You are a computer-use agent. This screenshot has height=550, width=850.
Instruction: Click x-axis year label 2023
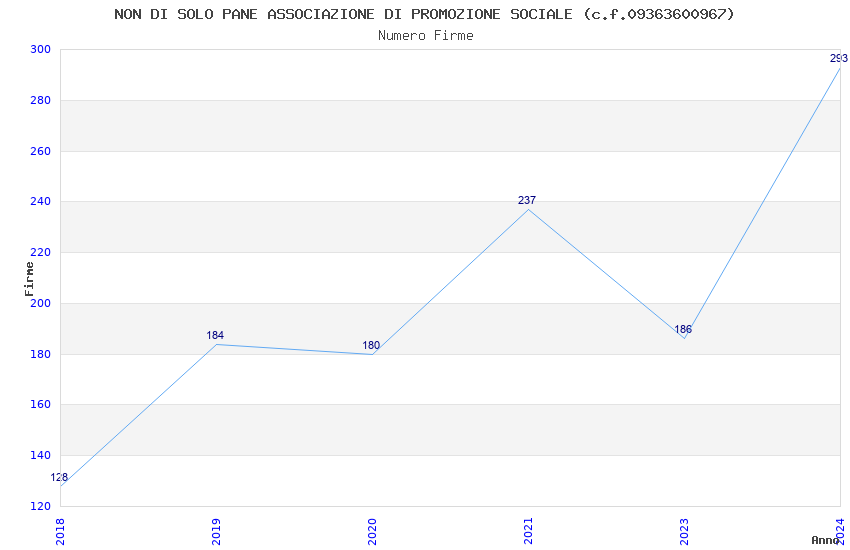coord(685,531)
